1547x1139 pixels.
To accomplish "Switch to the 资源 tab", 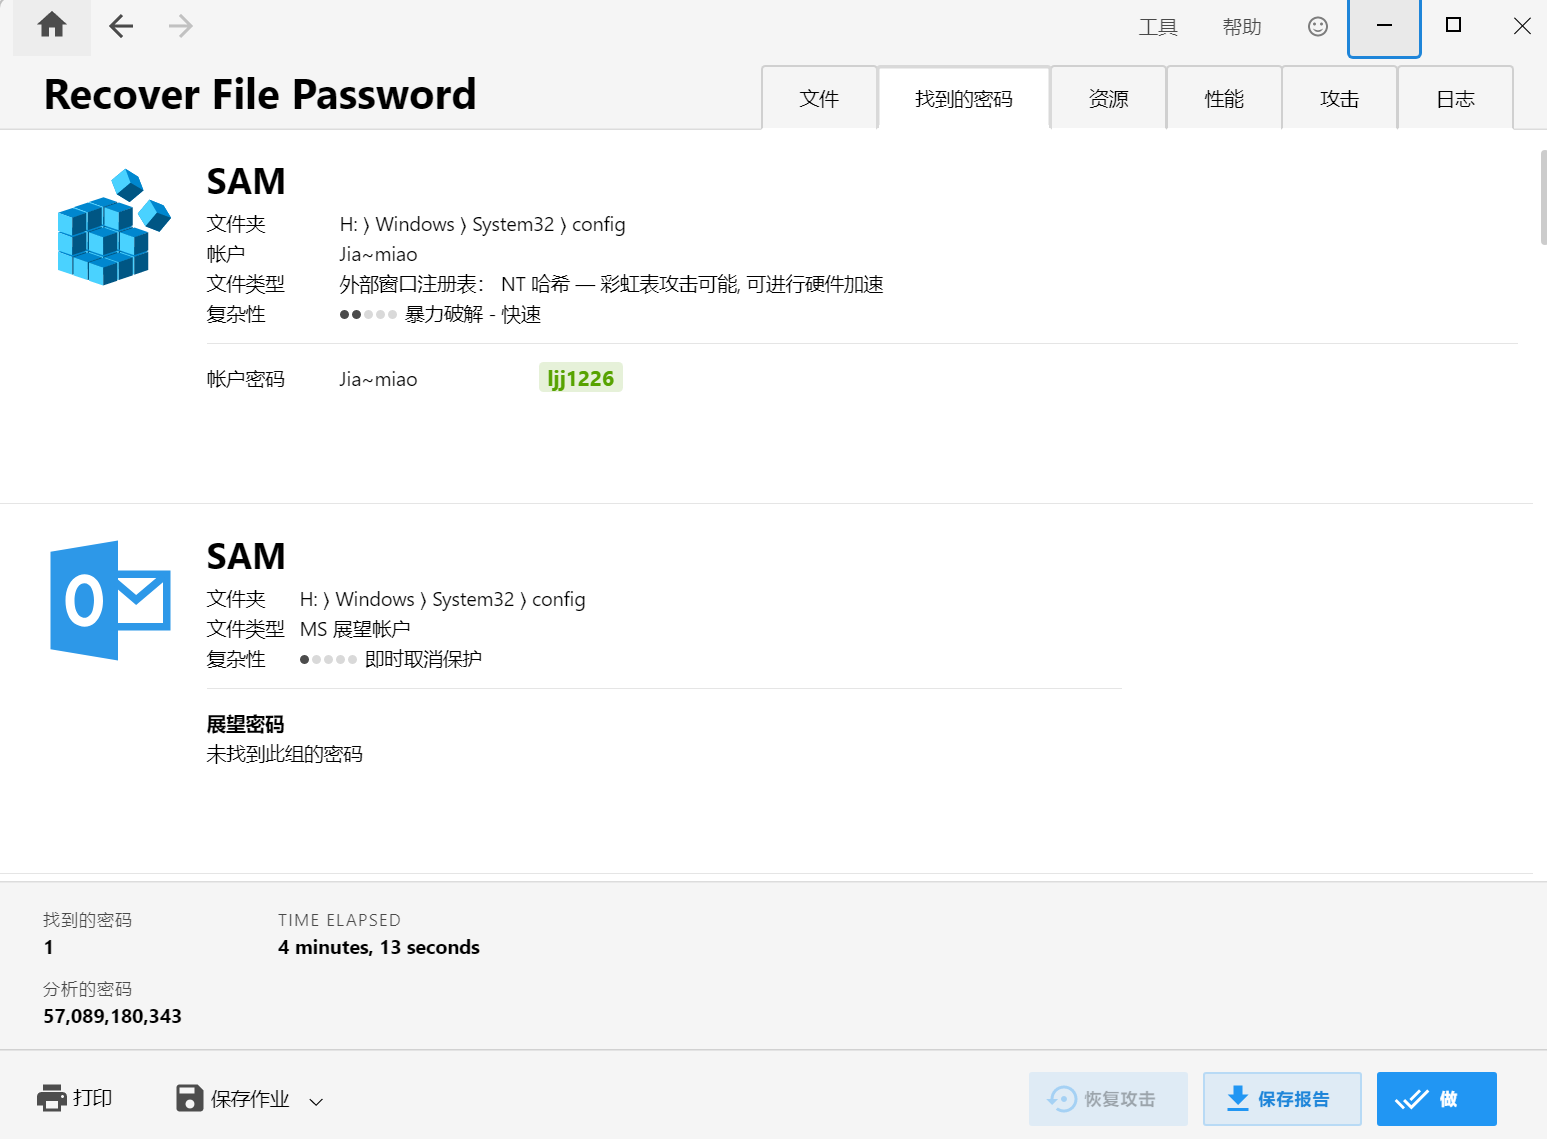I will tap(1109, 98).
